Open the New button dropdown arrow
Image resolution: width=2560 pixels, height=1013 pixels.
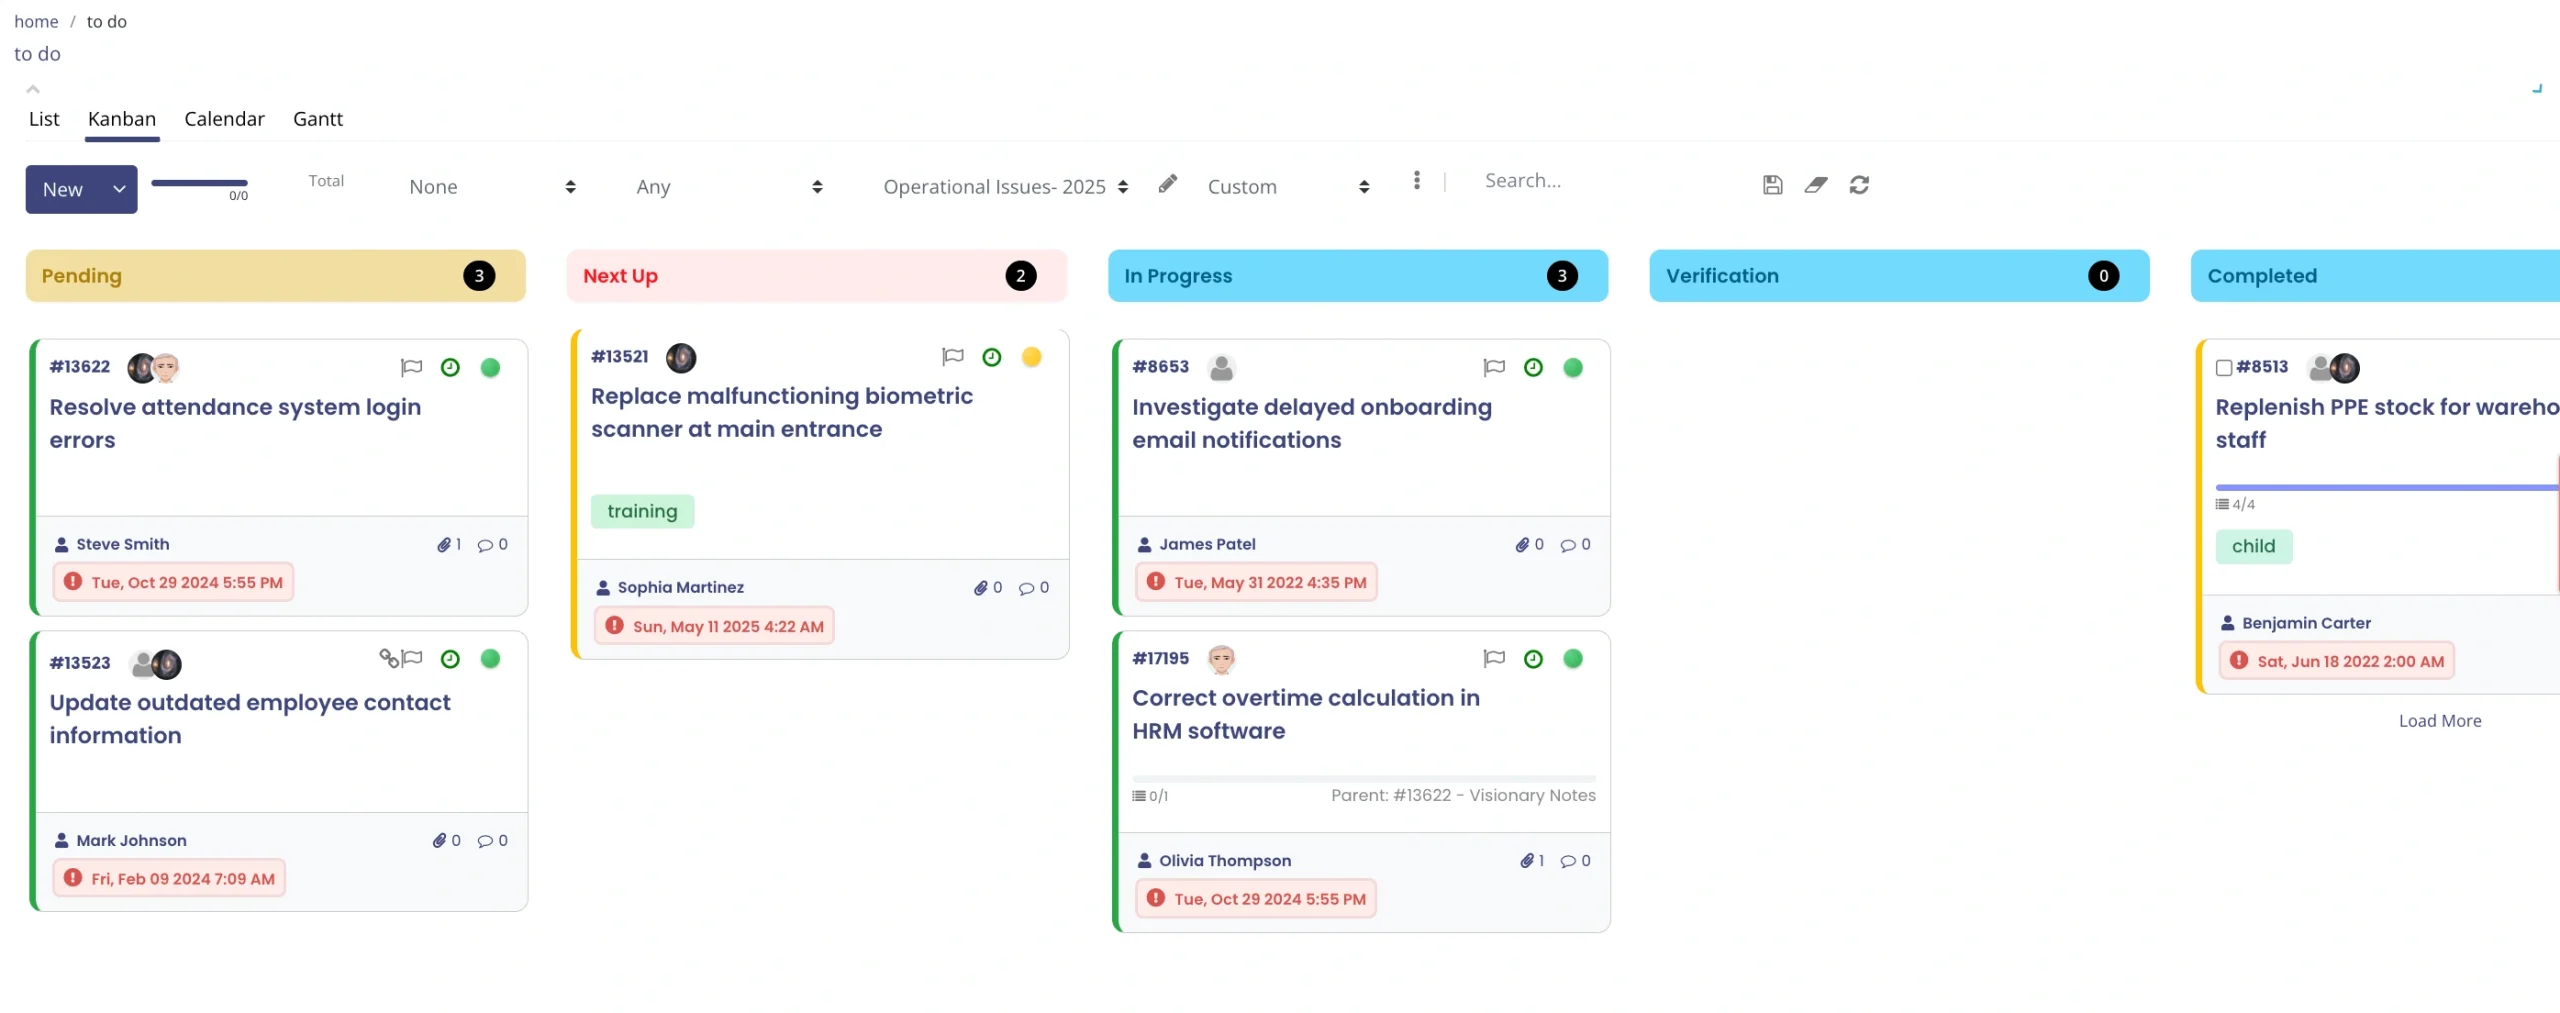(119, 190)
